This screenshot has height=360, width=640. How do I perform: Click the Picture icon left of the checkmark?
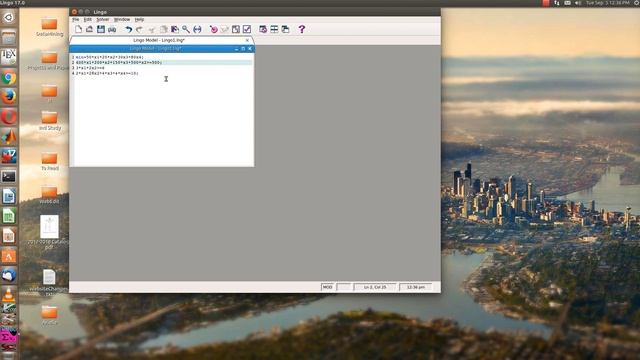pos(236,29)
